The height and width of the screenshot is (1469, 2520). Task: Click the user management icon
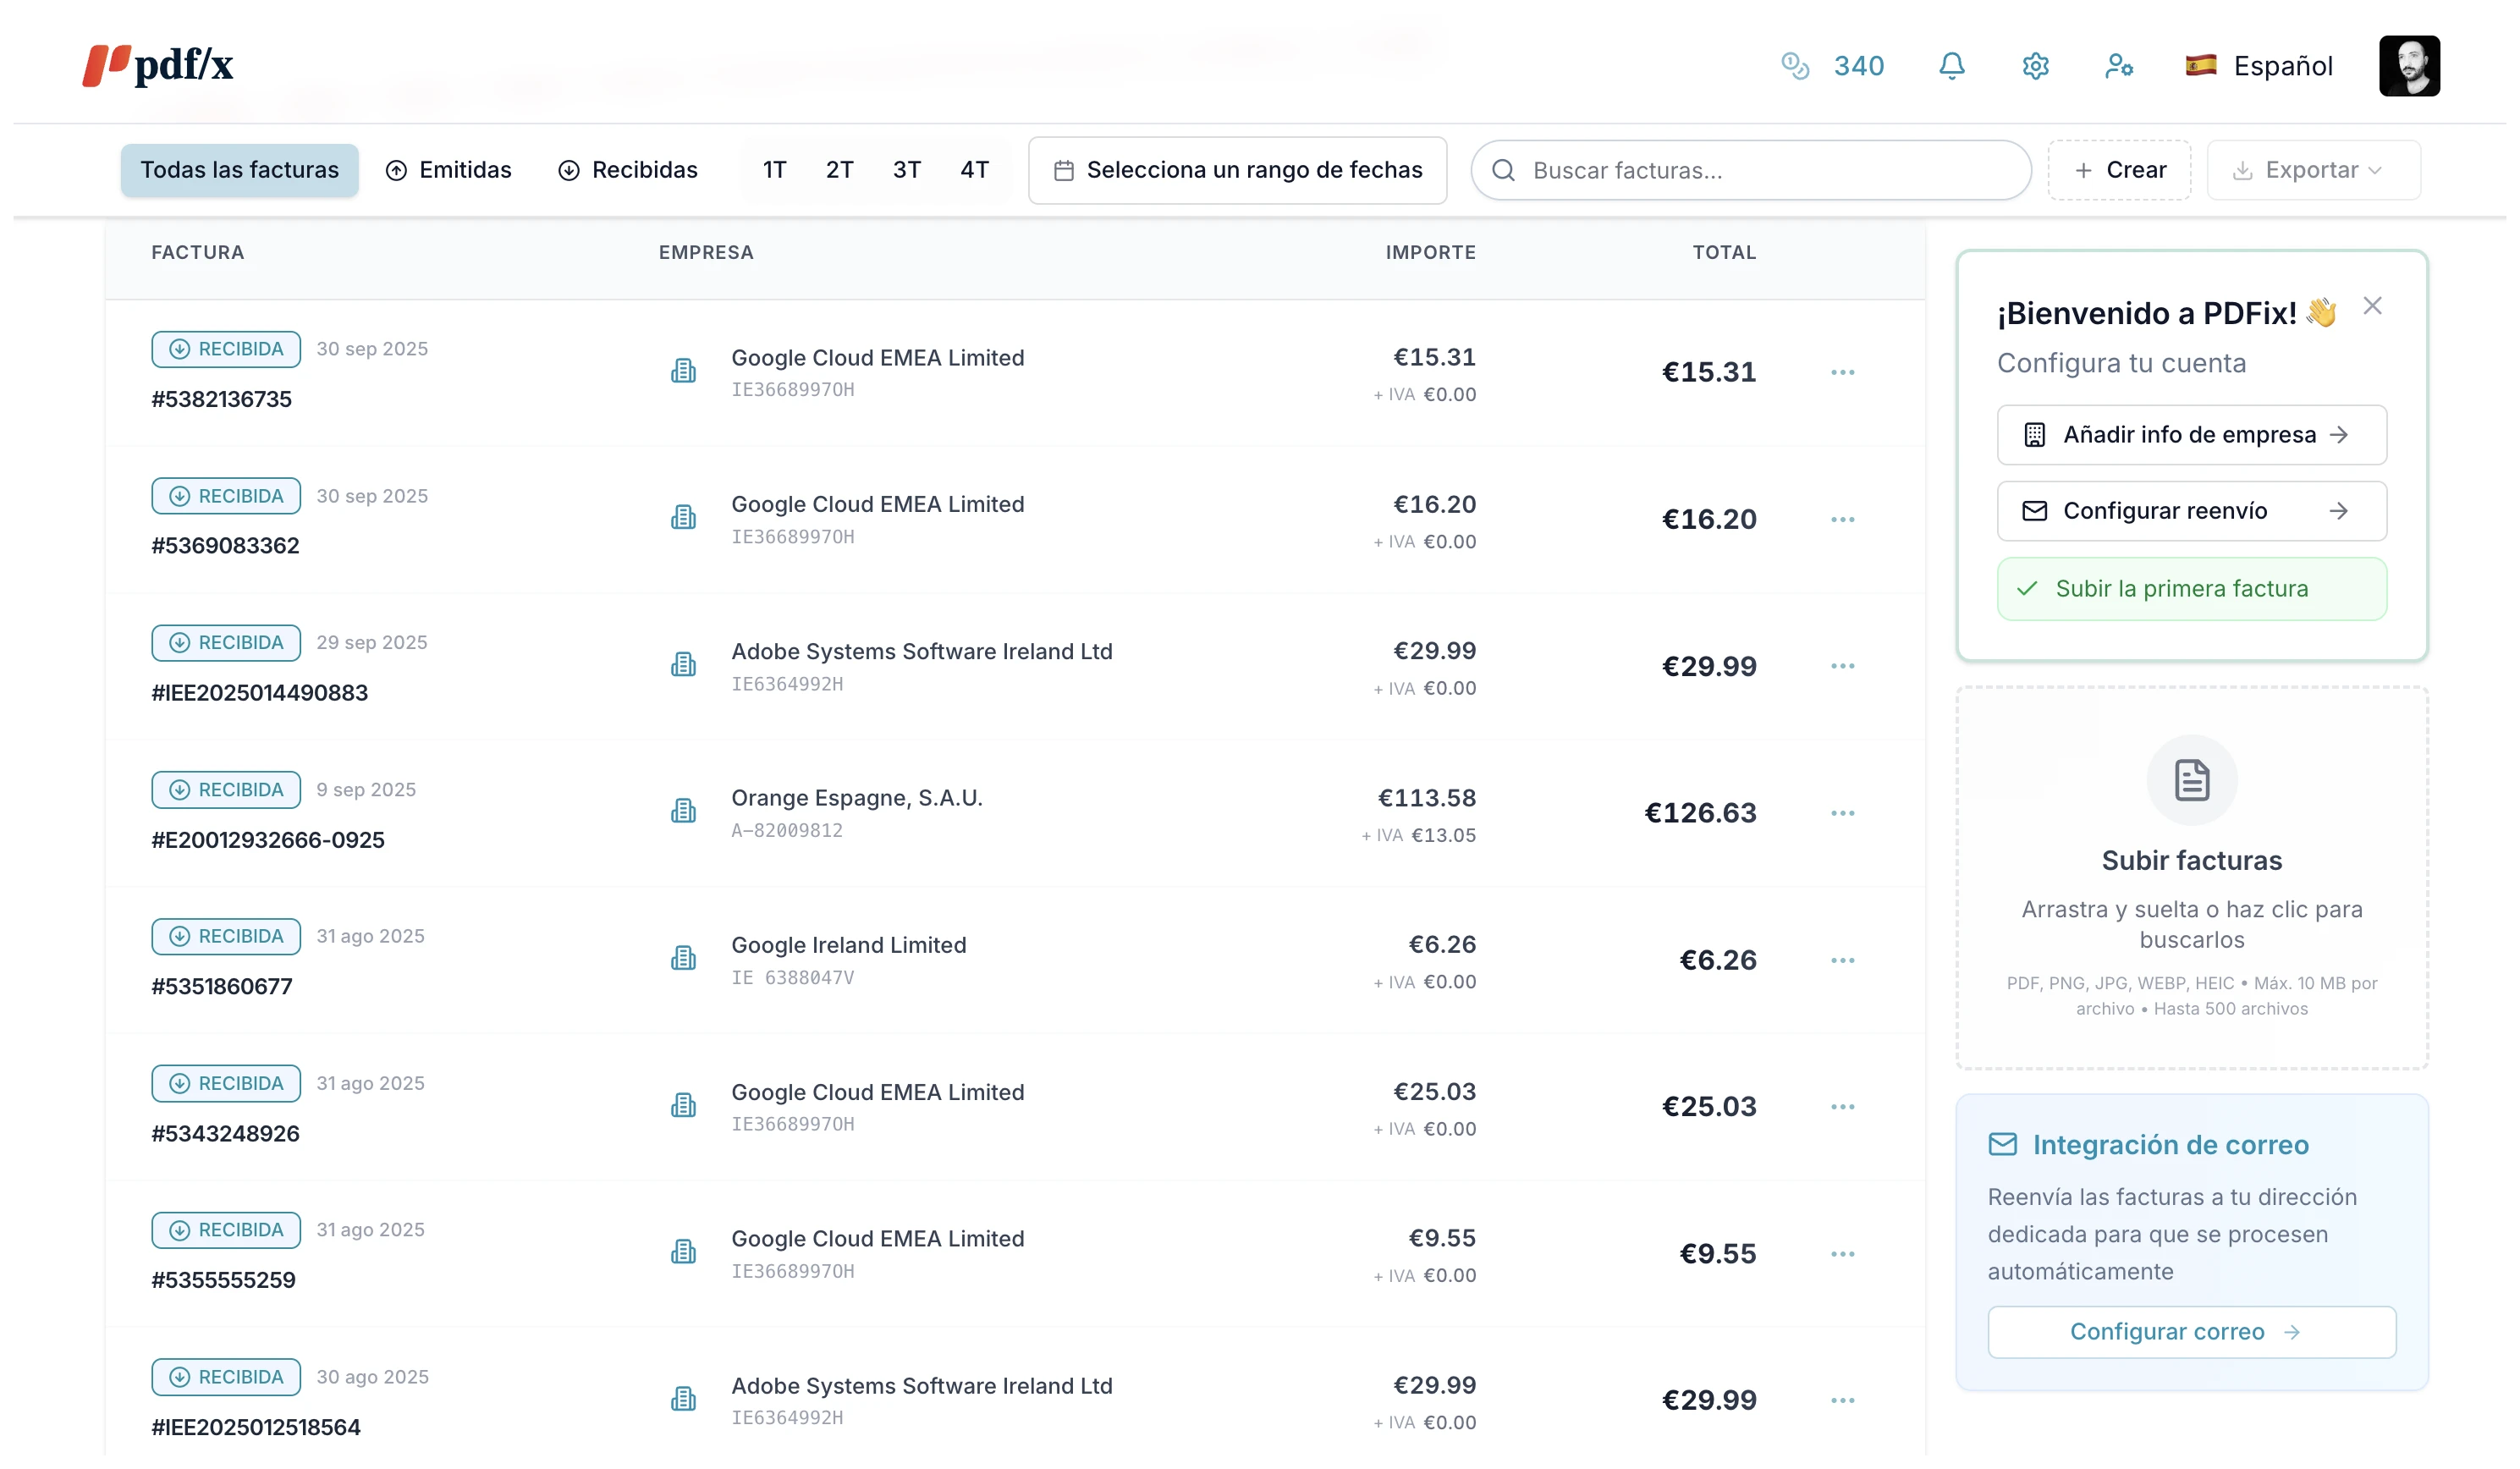[2118, 66]
